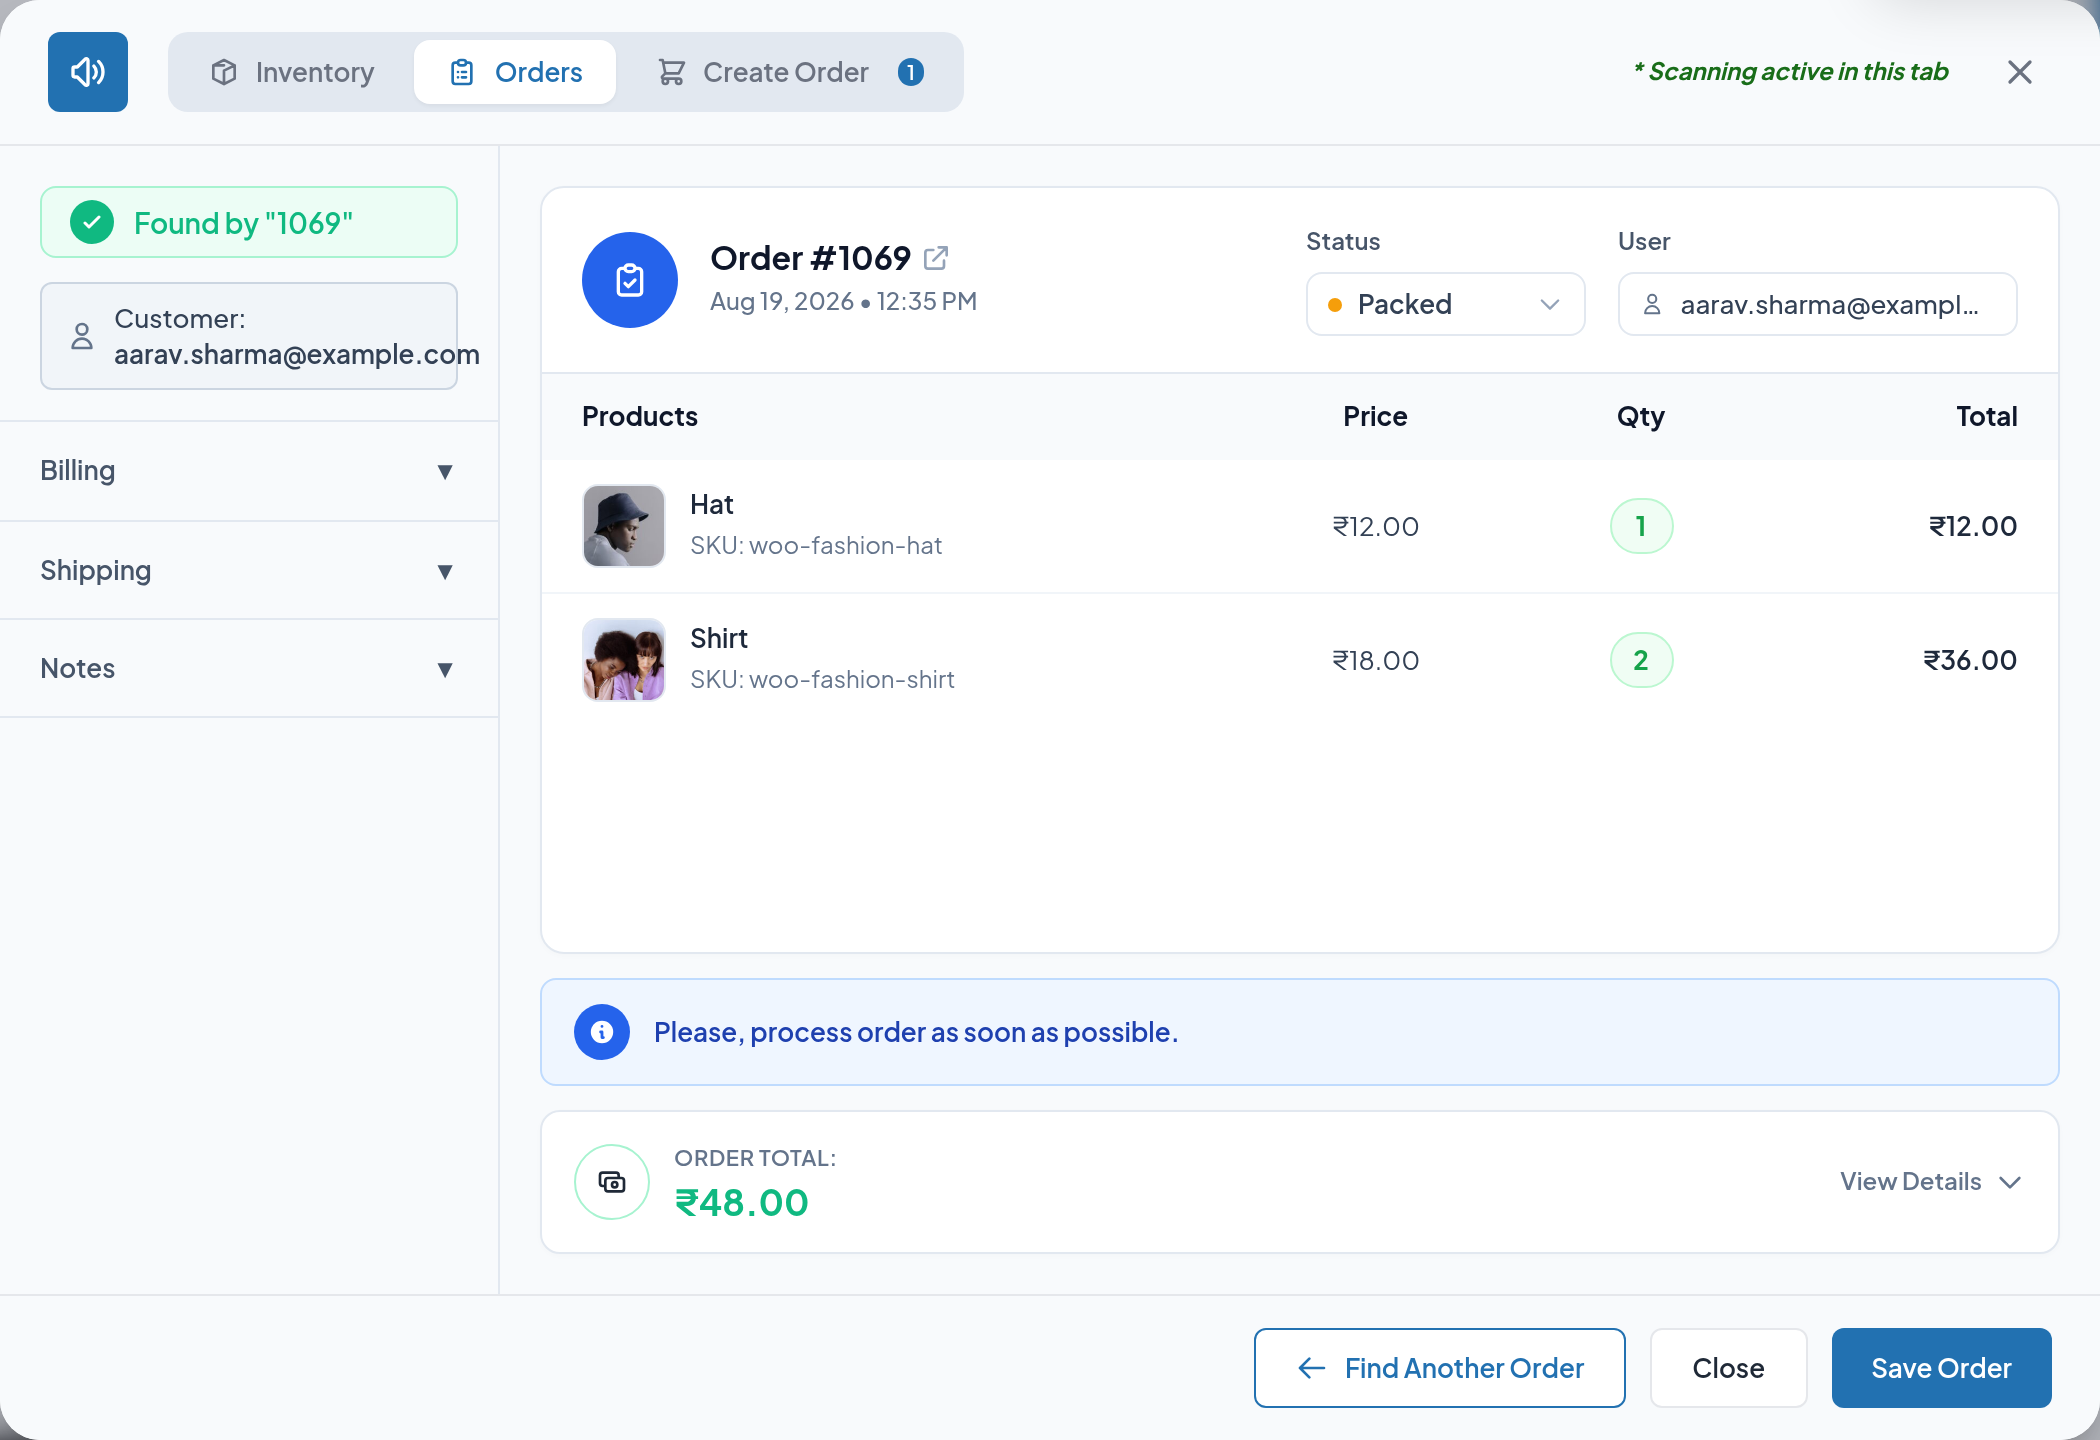Click the Shirt quantity badge 2
The width and height of the screenshot is (2100, 1440).
coord(1641,660)
